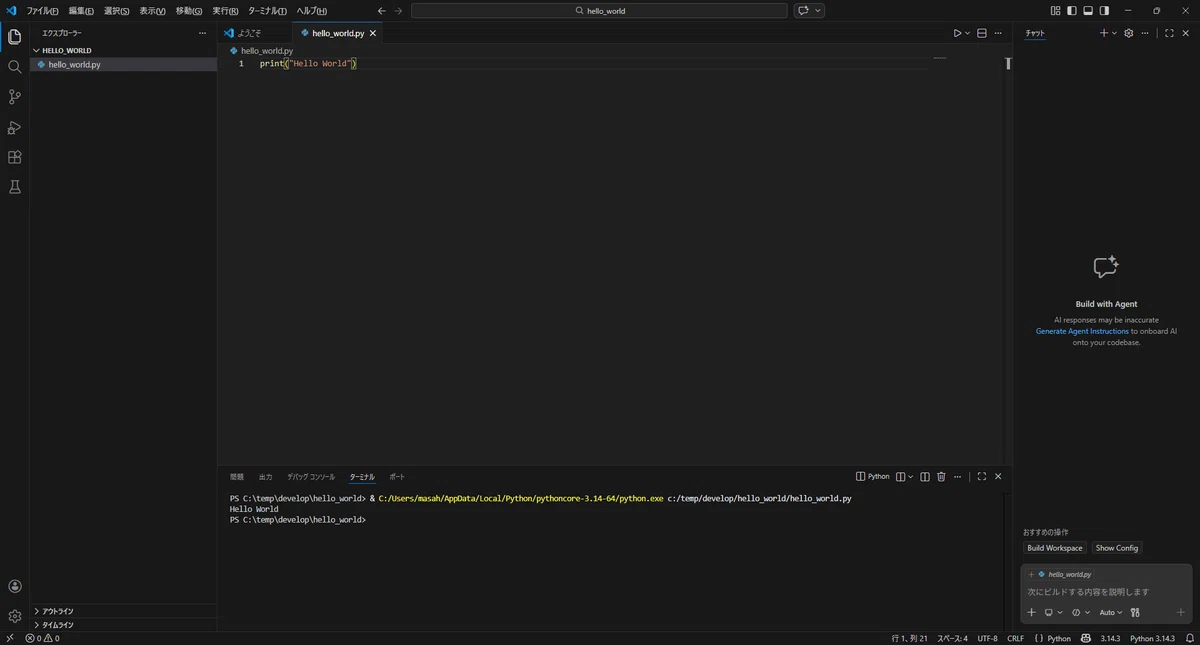This screenshot has width=1200, height=645.
Task: Click the Show Config button
Action: pos(1116,548)
